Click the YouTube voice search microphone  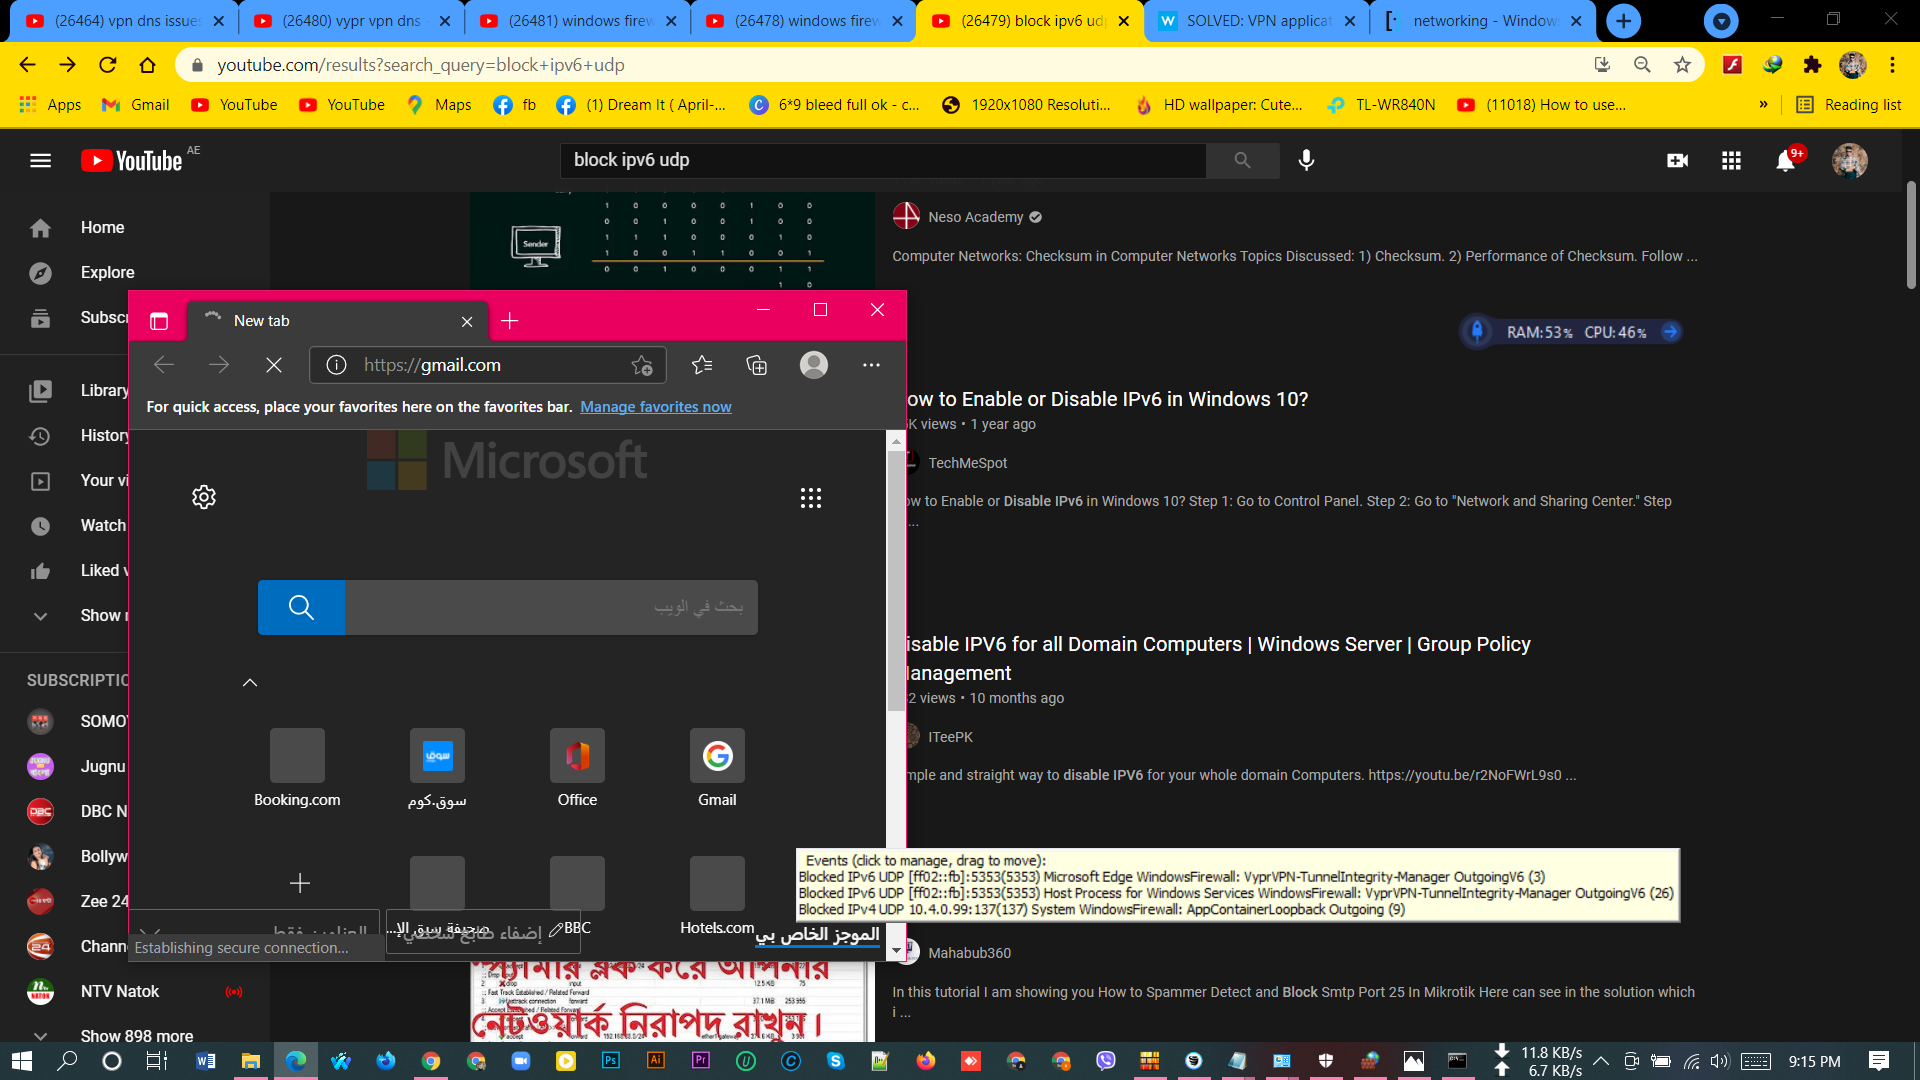(x=1306, y=160)
